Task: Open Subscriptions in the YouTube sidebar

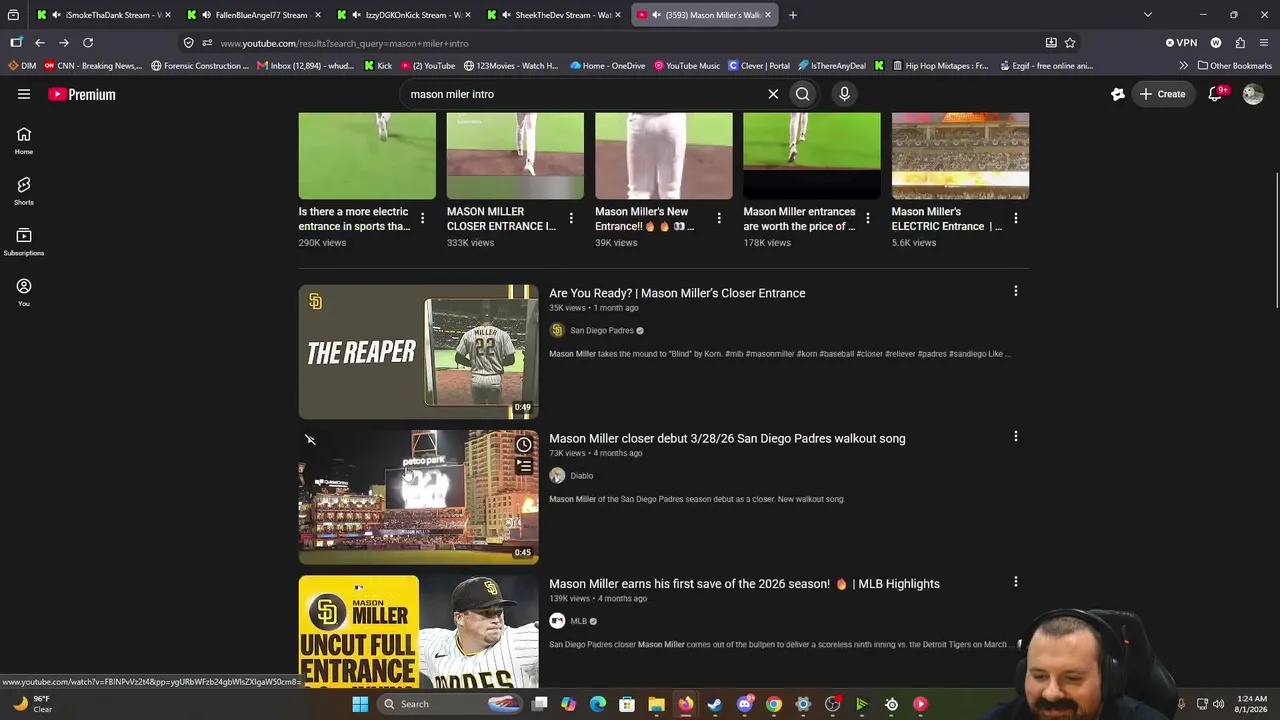Action: tap(24, 241)
